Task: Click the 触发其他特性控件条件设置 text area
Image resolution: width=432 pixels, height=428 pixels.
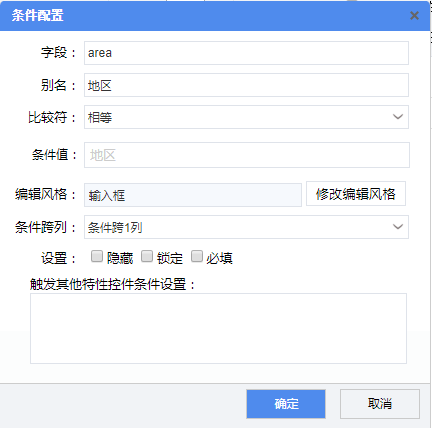Action: (x=218, y=328)
